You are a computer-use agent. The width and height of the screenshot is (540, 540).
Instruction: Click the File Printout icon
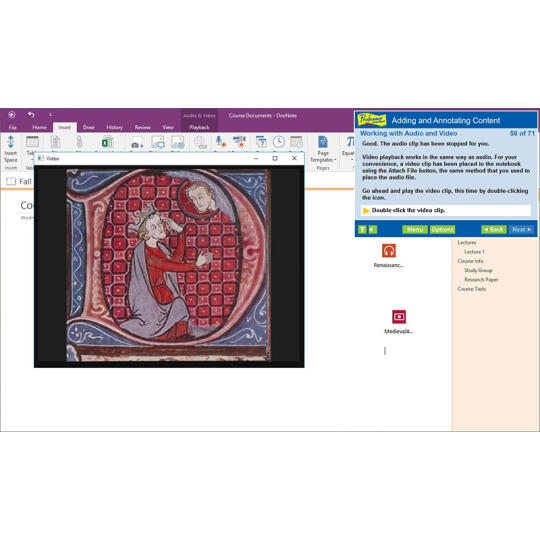click(x=55, y=142)
